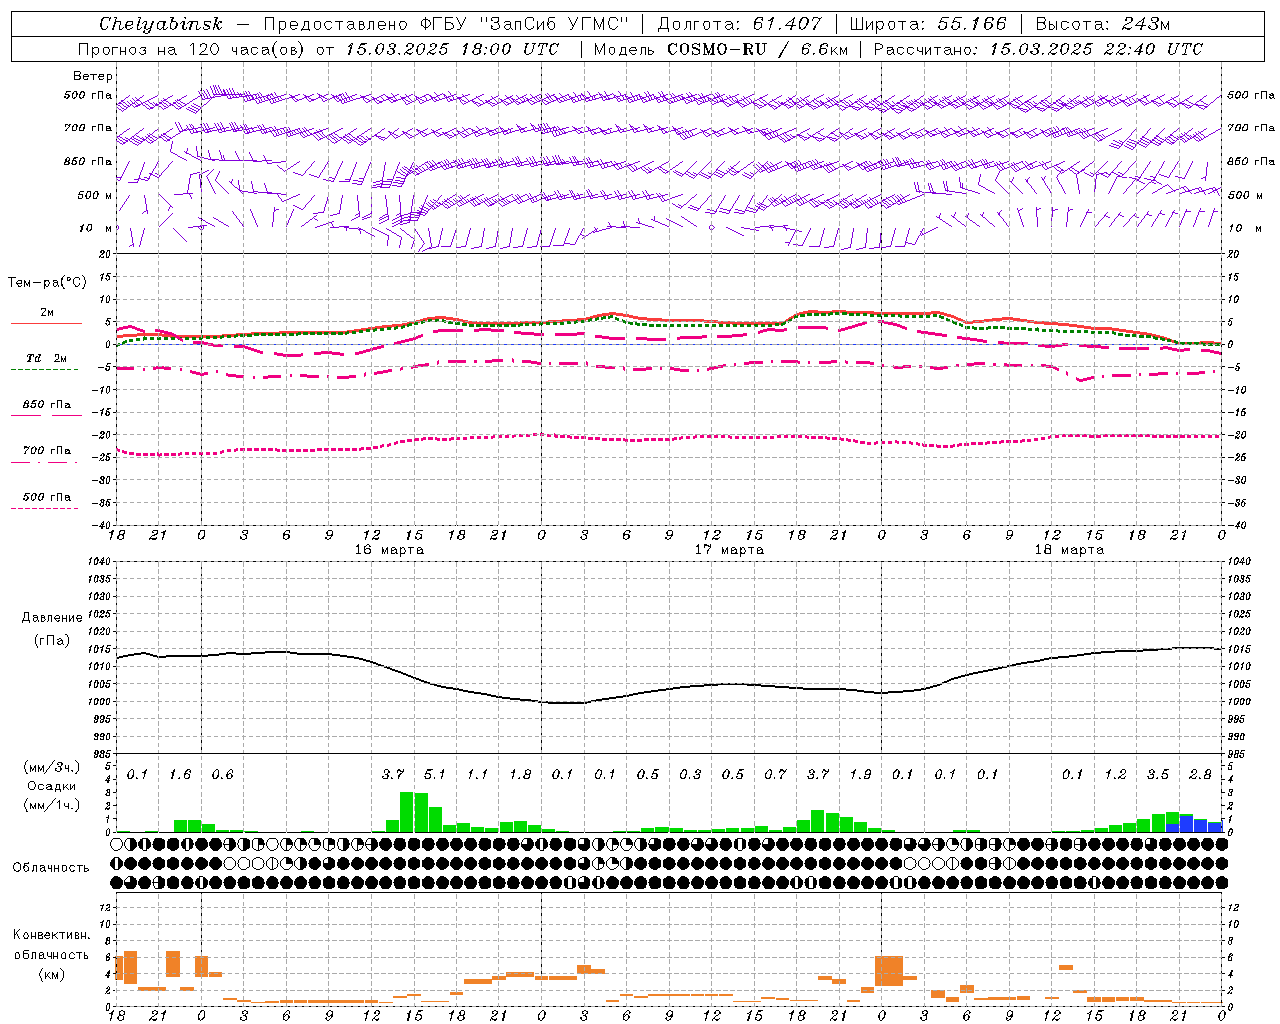
Task: Click the '1.6' precipitation total value
Action: (x=180, y=774)
